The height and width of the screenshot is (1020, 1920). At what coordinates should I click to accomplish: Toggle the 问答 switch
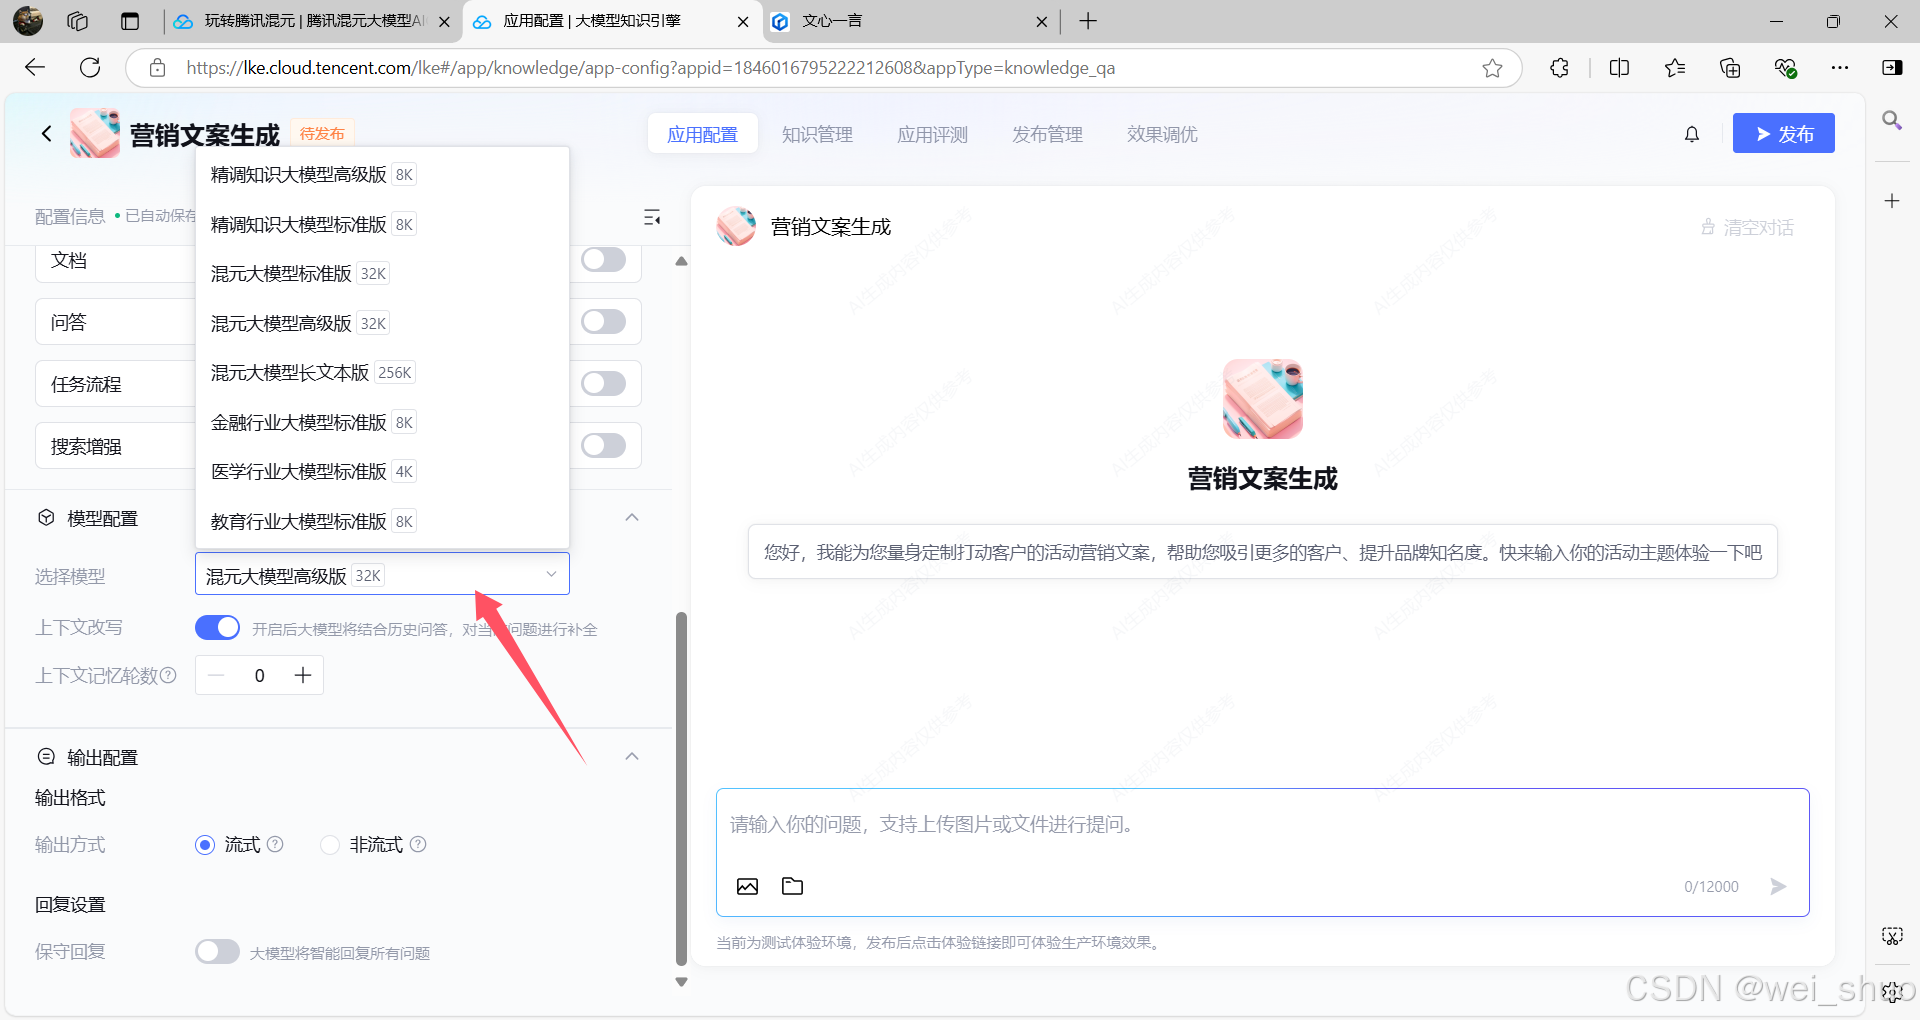[604, 322]
